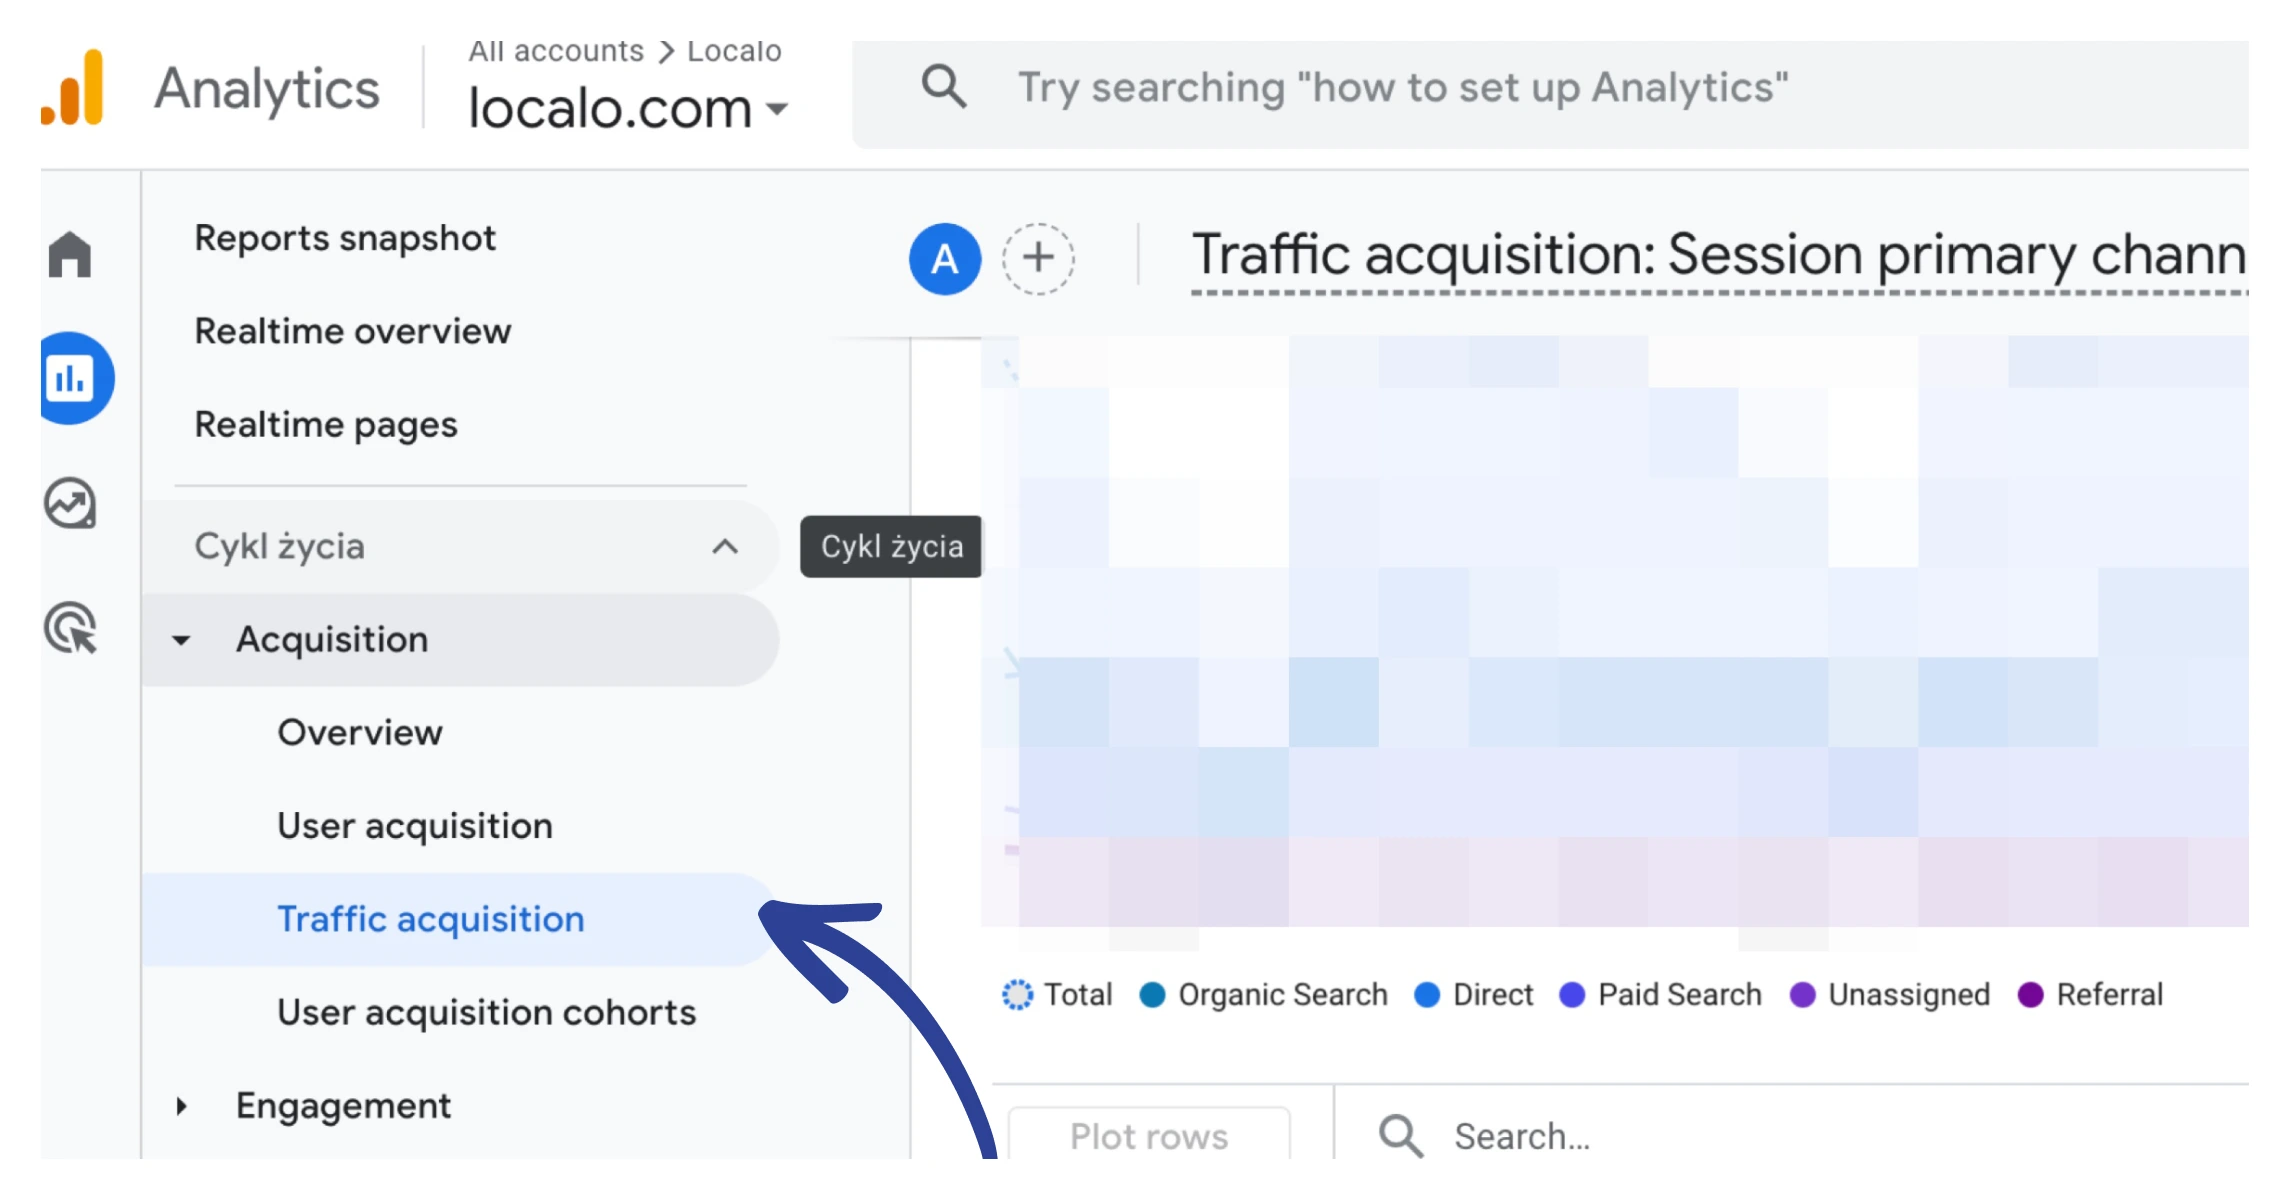Toggle the Total series in legend
Image resolution: width=2290 pixels, height=1200 pixels.
[x=1058, y=995]
